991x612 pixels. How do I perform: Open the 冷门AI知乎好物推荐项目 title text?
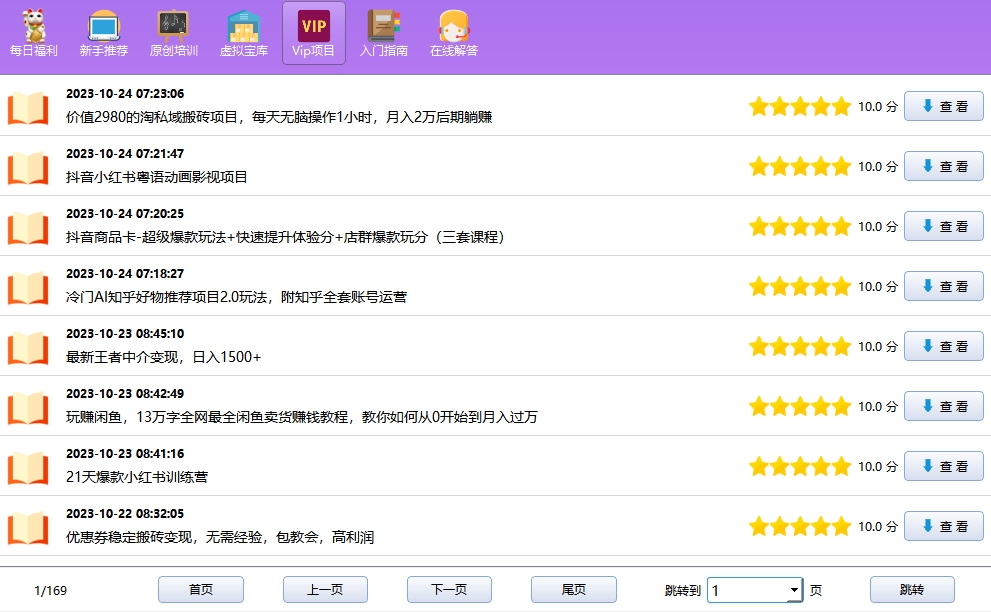click(236, 297)
